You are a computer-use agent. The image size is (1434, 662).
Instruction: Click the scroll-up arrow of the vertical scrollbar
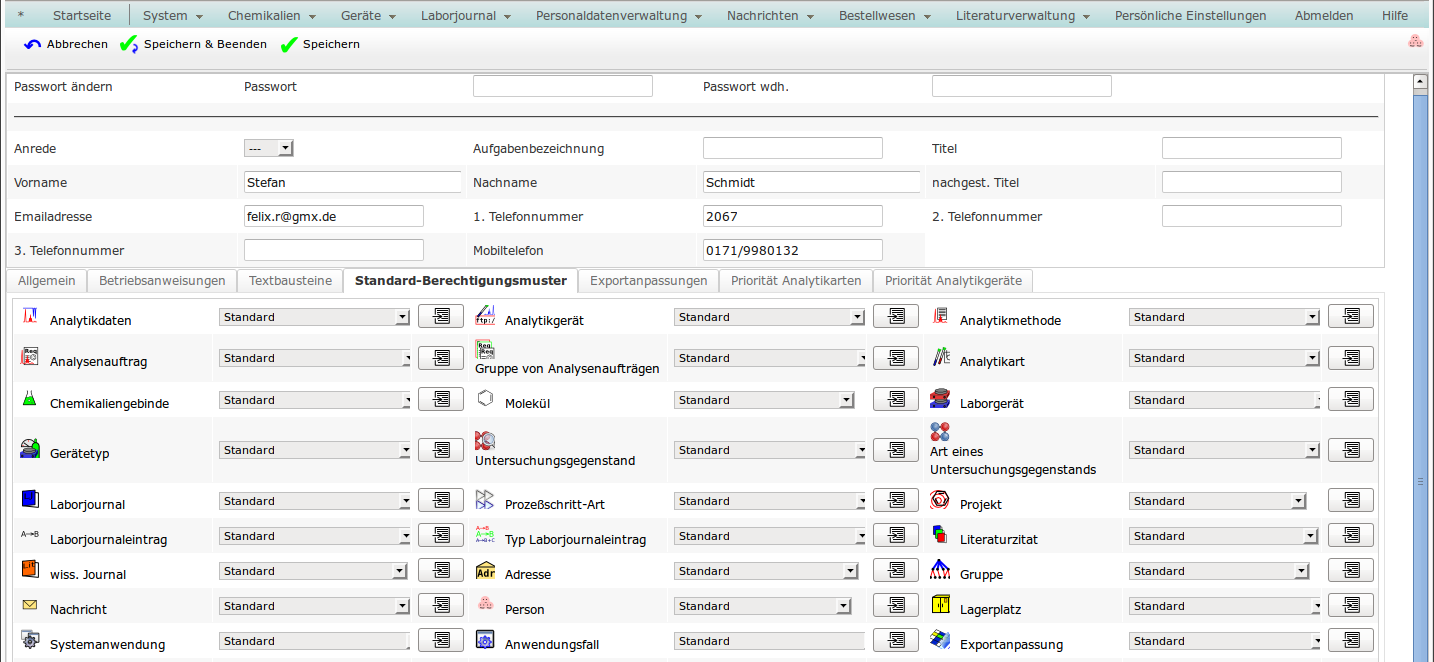pyautogui.click(x=1419, y=82)
